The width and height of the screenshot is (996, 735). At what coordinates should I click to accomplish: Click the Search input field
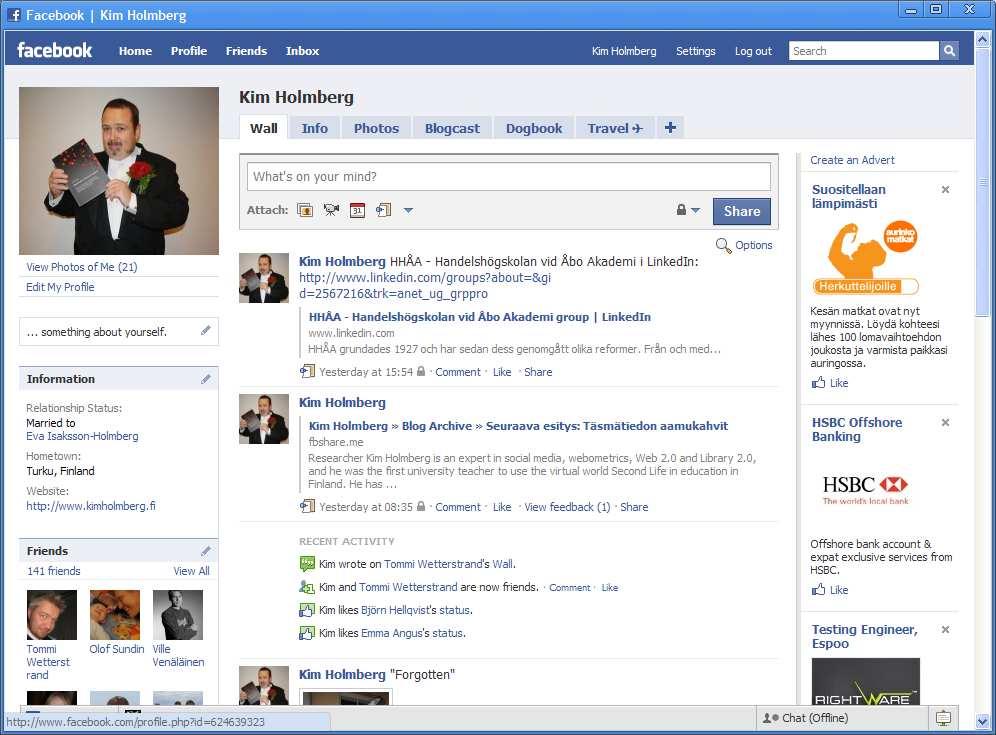[864, 51]
